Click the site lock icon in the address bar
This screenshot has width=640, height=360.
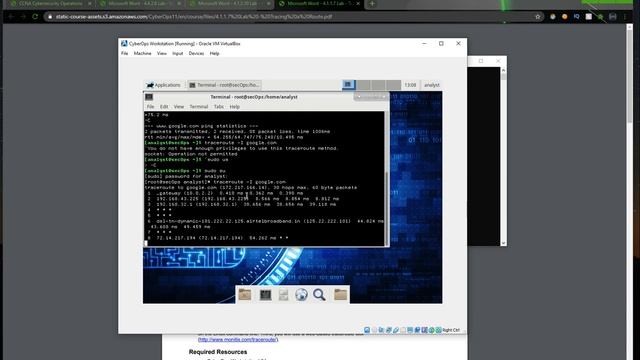pyautogui.click(x=50, y=17)
